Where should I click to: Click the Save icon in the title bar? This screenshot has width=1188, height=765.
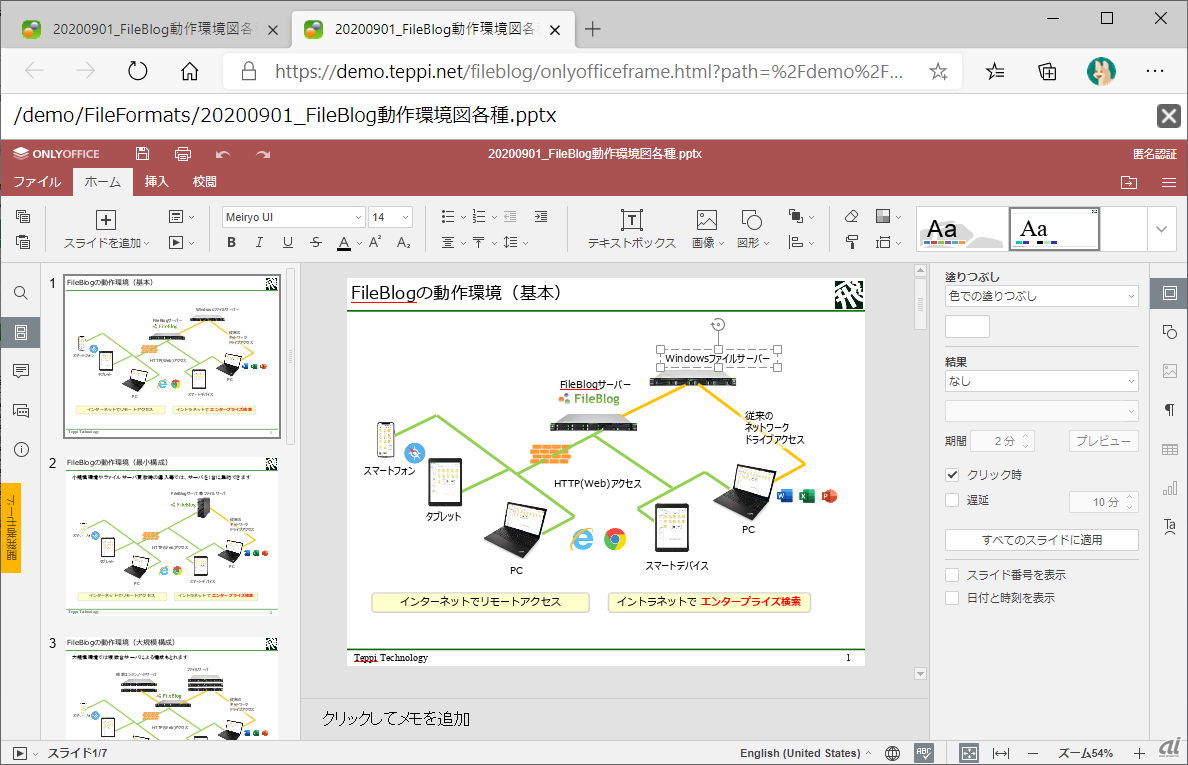[x=143, y=154]
